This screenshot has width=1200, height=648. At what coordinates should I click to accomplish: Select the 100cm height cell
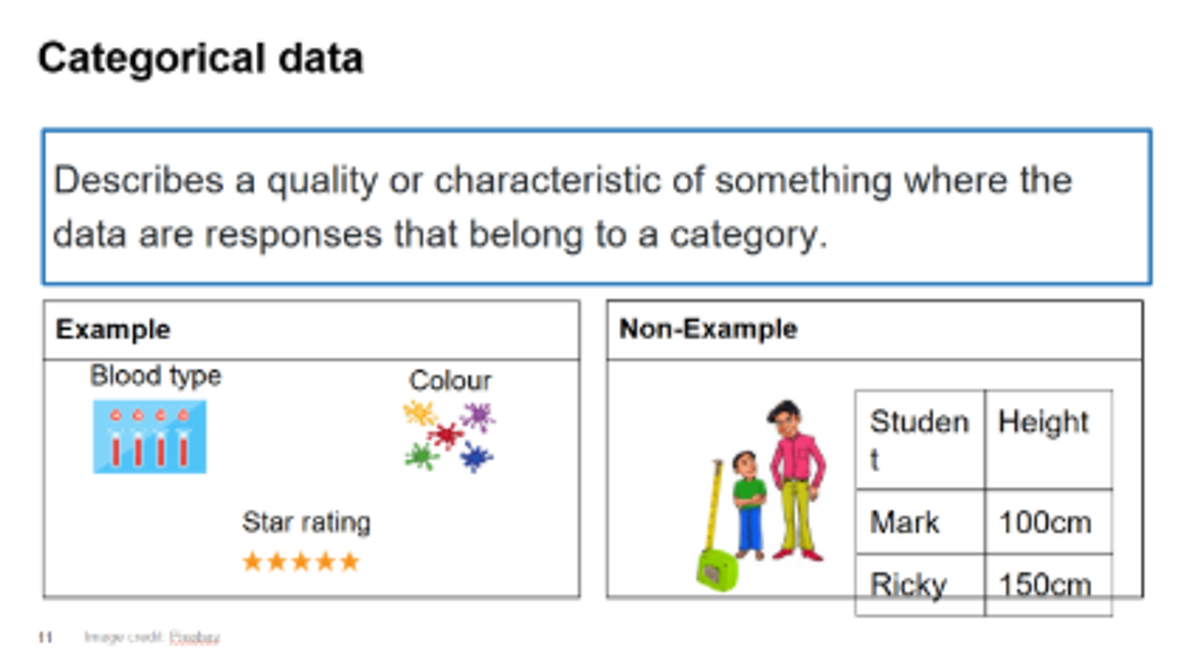[1048, 522]
